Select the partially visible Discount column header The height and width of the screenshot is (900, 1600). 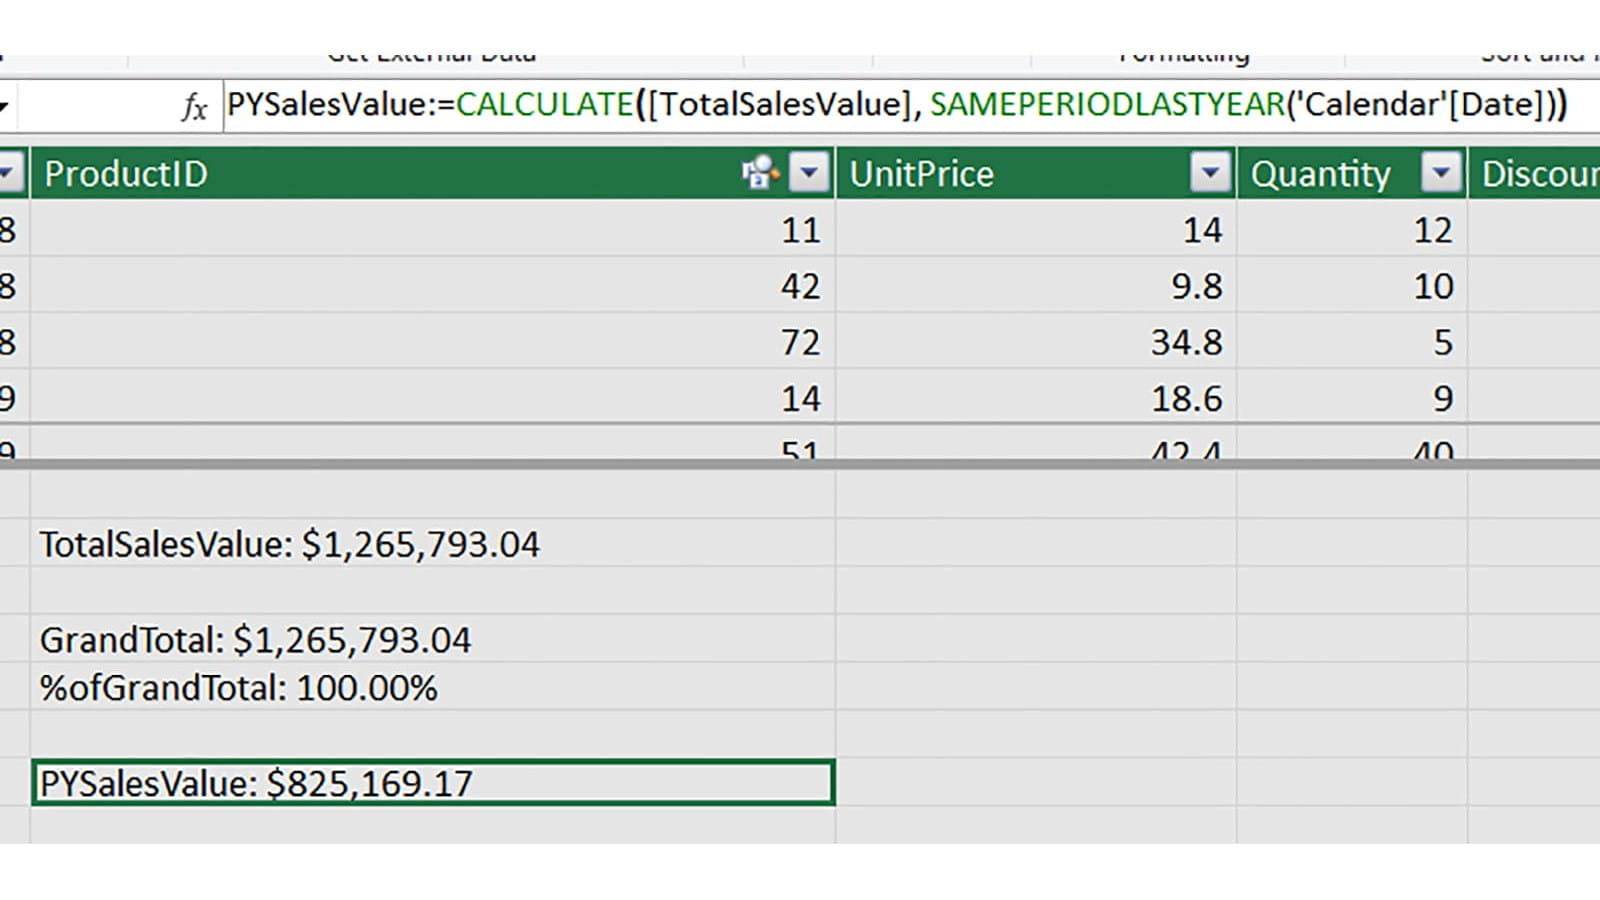[x=1535, y=174]
